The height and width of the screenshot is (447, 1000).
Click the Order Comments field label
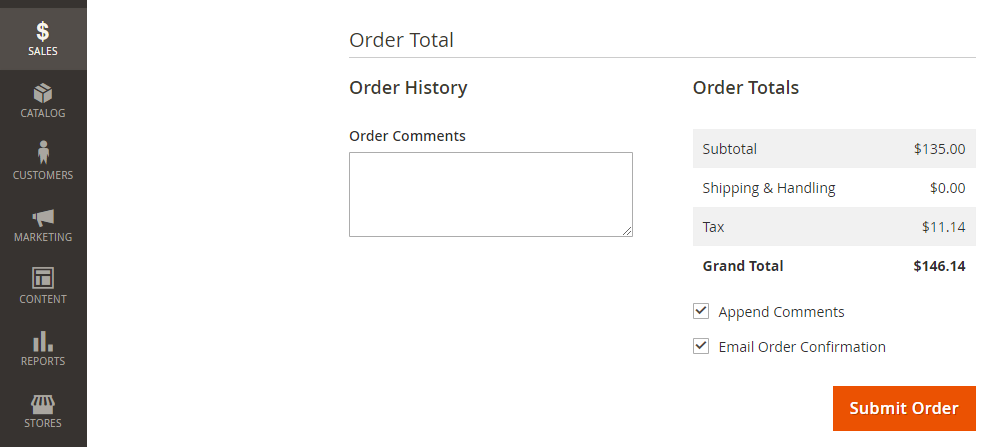pos(408,136)
